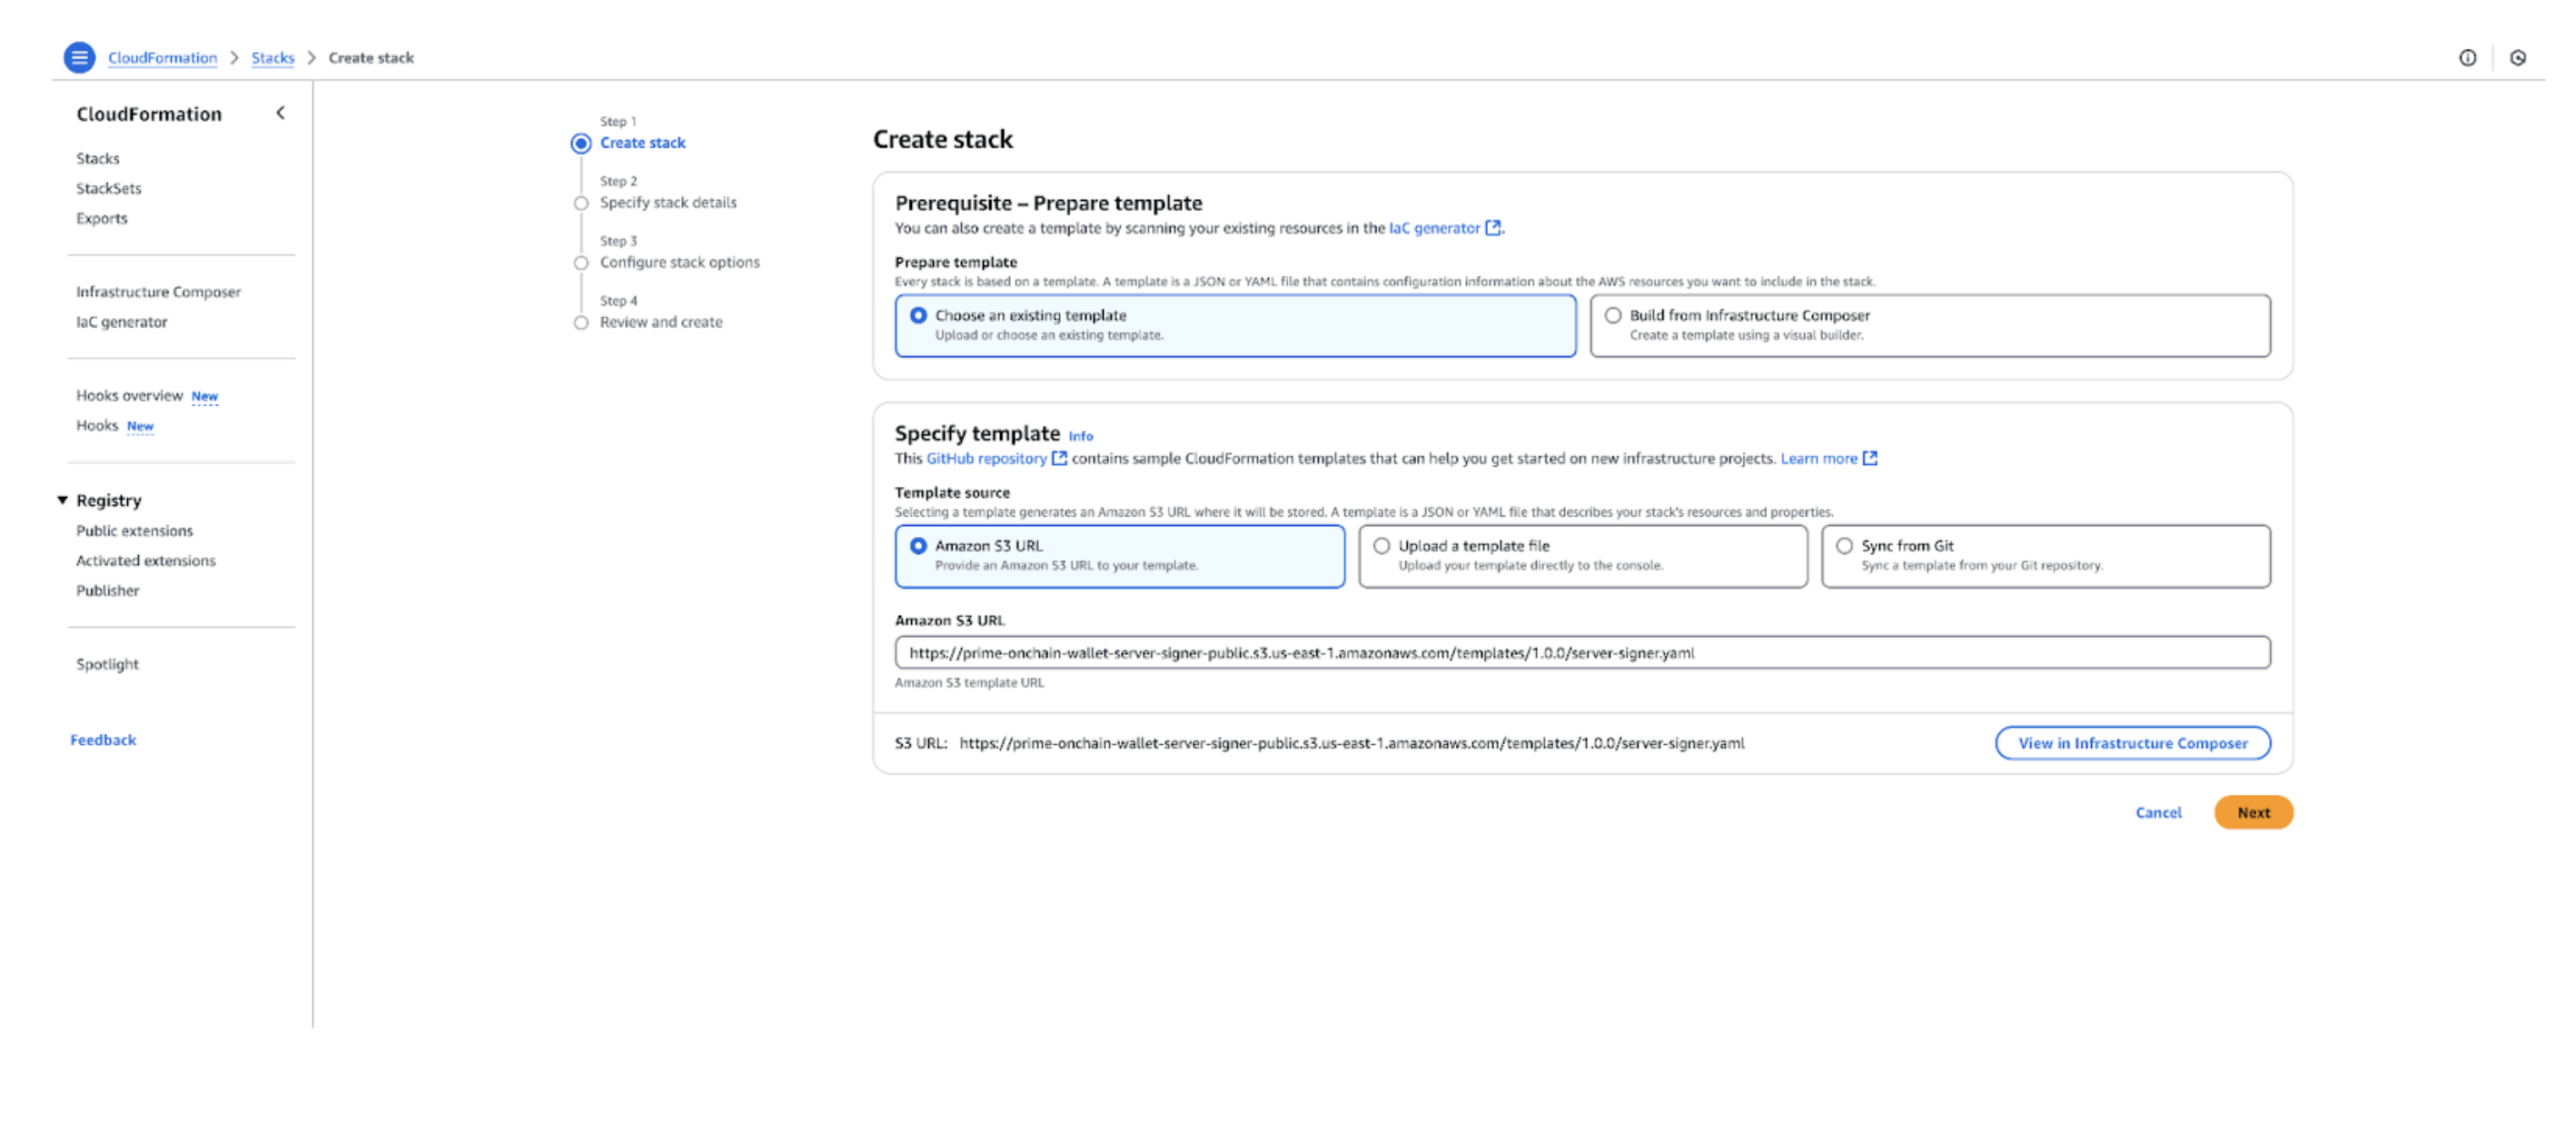Viewport: 2576px width, 1132px height.
Task: Click the Amazon S3 URL input field
Action: (x=1581, y=653)
